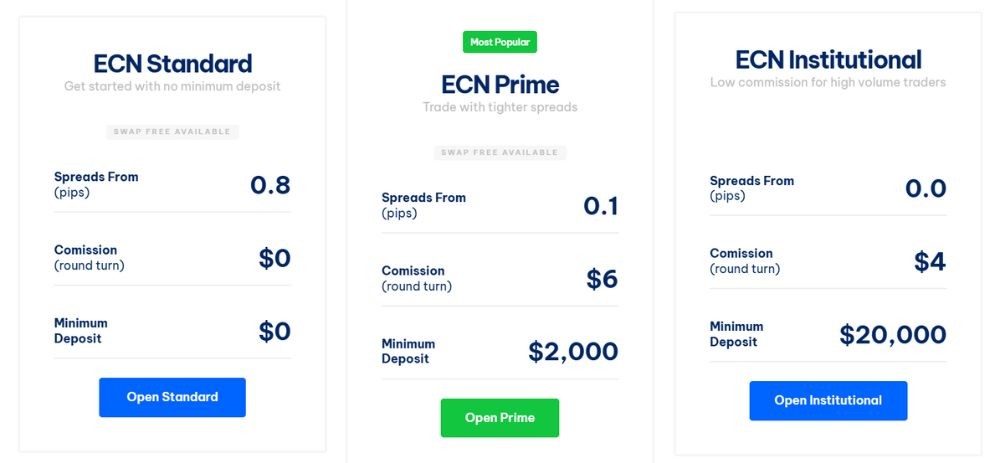Click 'Get started with no minimum deposit' text

(172, 87)
